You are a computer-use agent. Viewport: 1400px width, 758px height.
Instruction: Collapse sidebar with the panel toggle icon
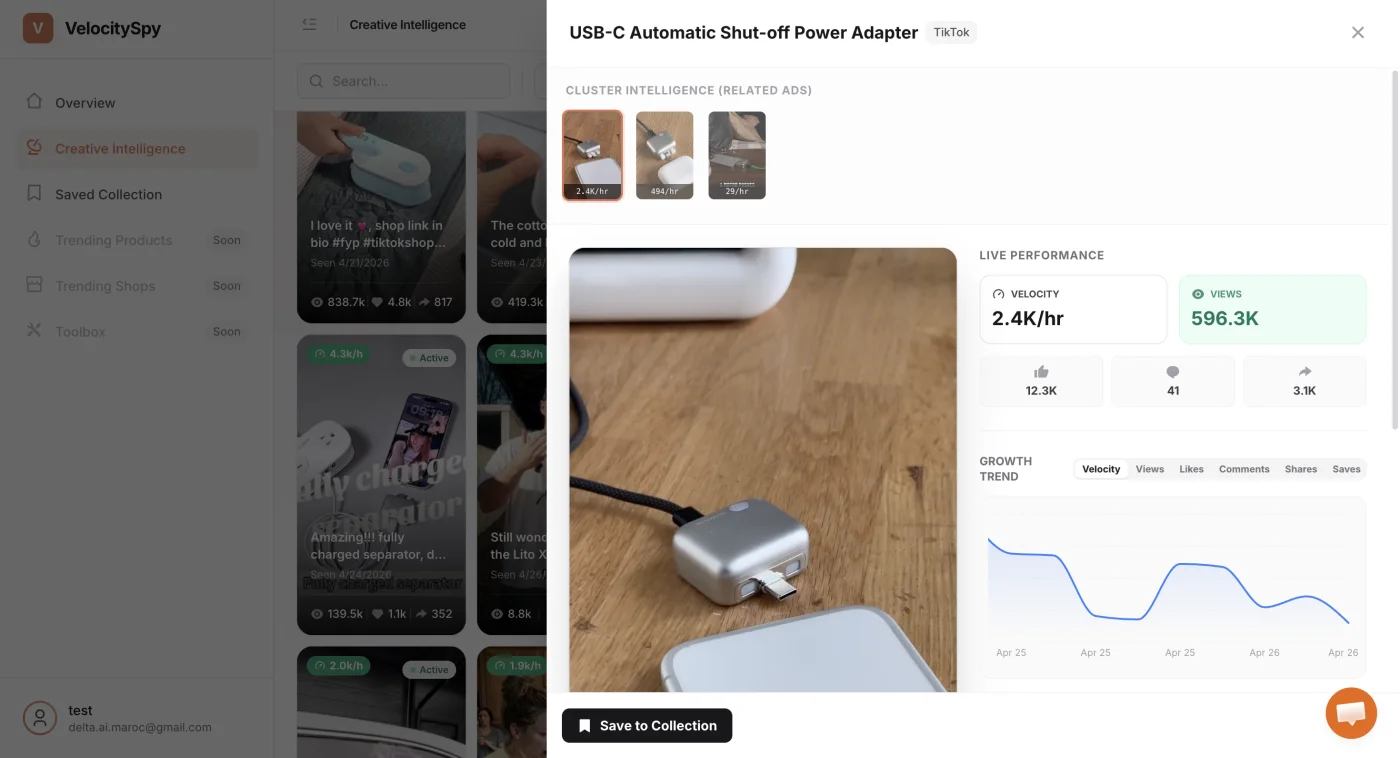(x=309, y=24)
